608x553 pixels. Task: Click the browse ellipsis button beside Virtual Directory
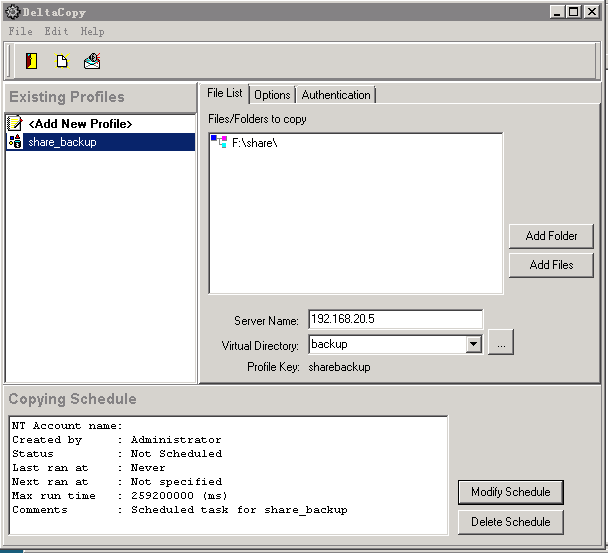tap(502, 344)
